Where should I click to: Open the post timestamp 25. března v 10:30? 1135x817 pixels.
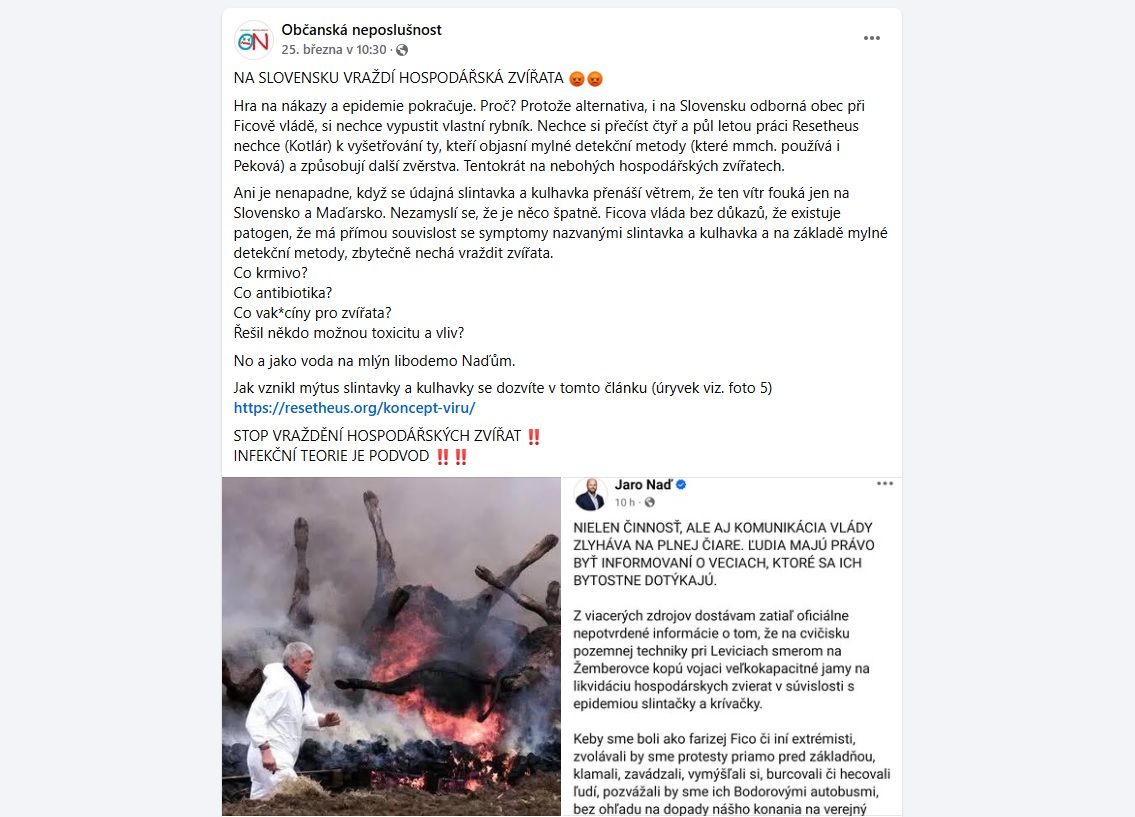[334, 50]
